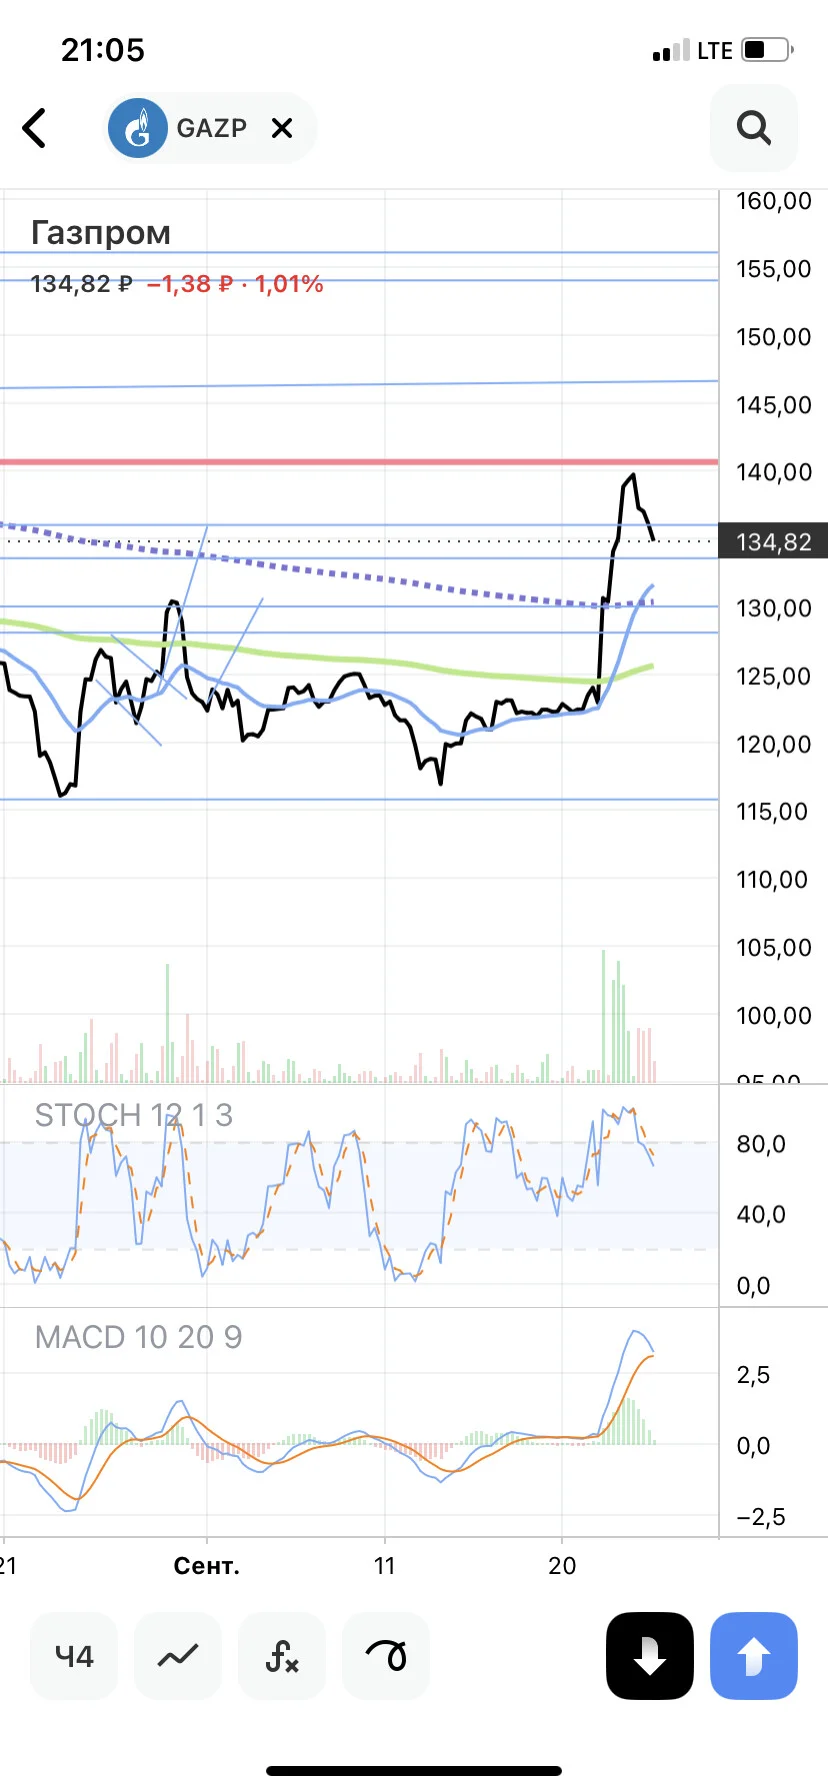
Task: Select the current price tag 134,82
Action: point(773,542)
